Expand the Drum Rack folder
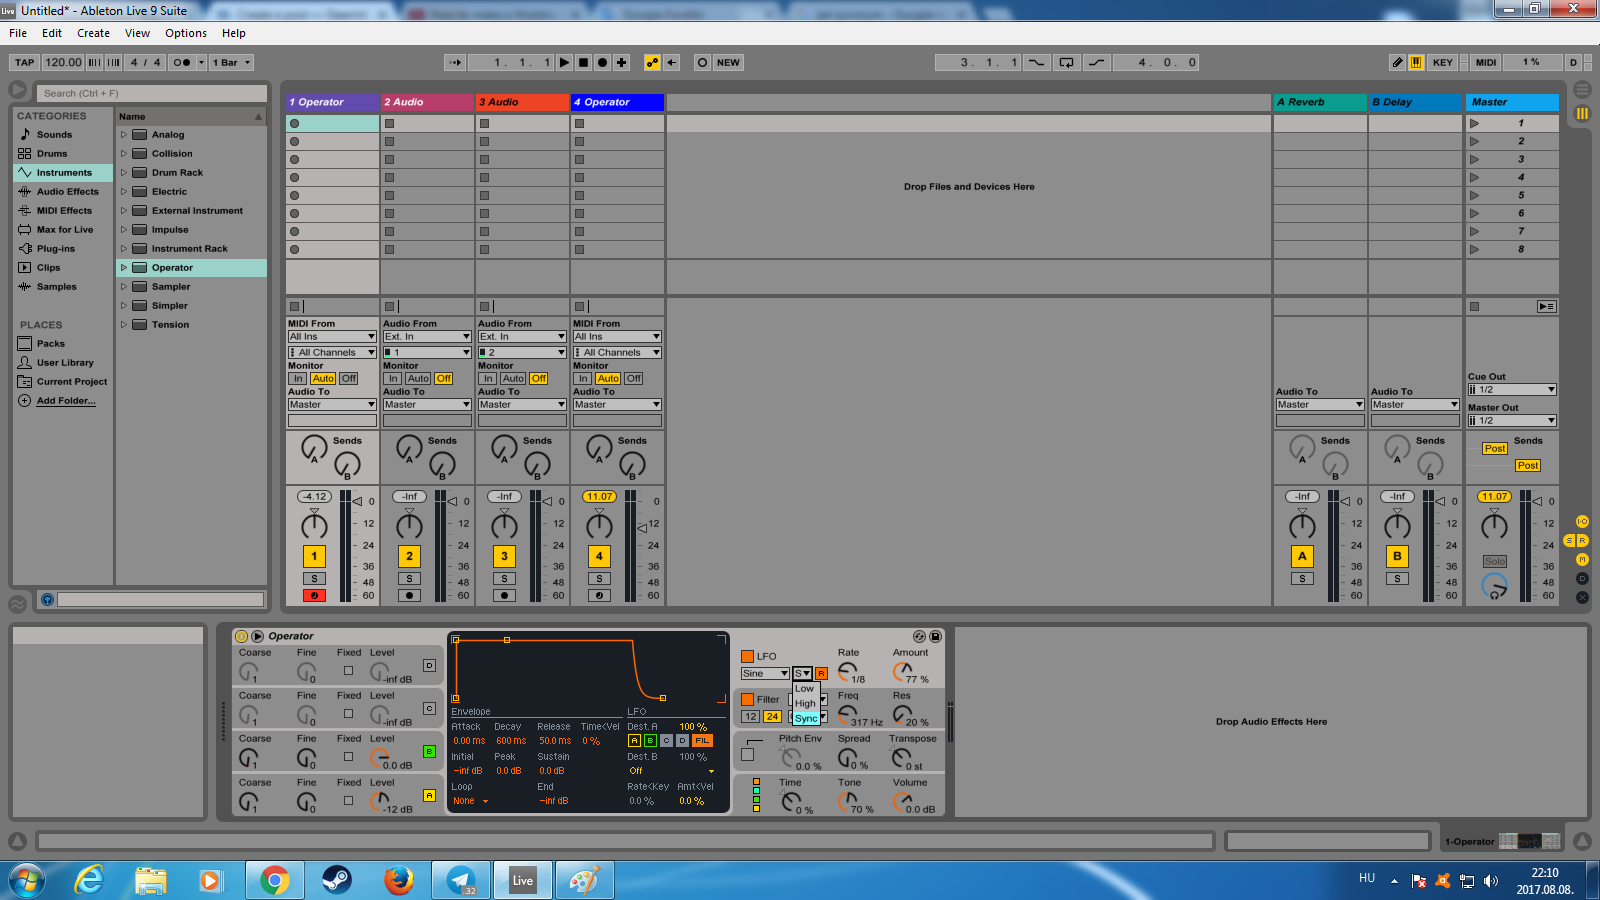Image resolution: width=1600 pixels, height=900 pixels. (124, 173)
